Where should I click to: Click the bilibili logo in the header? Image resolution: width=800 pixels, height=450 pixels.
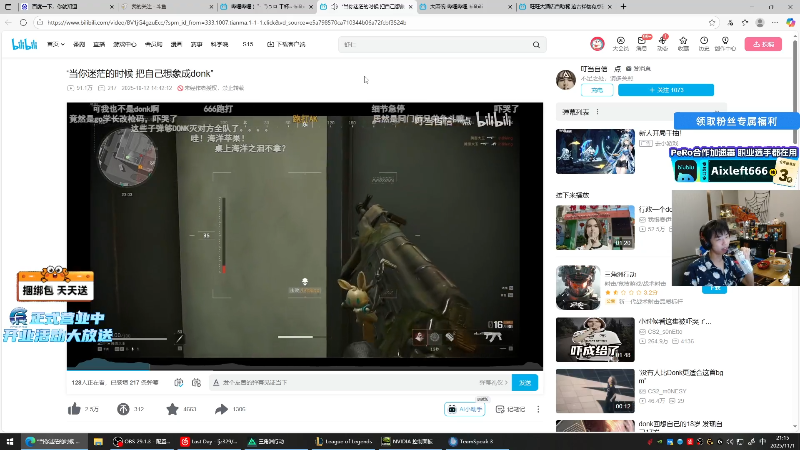tap(24, 44)
